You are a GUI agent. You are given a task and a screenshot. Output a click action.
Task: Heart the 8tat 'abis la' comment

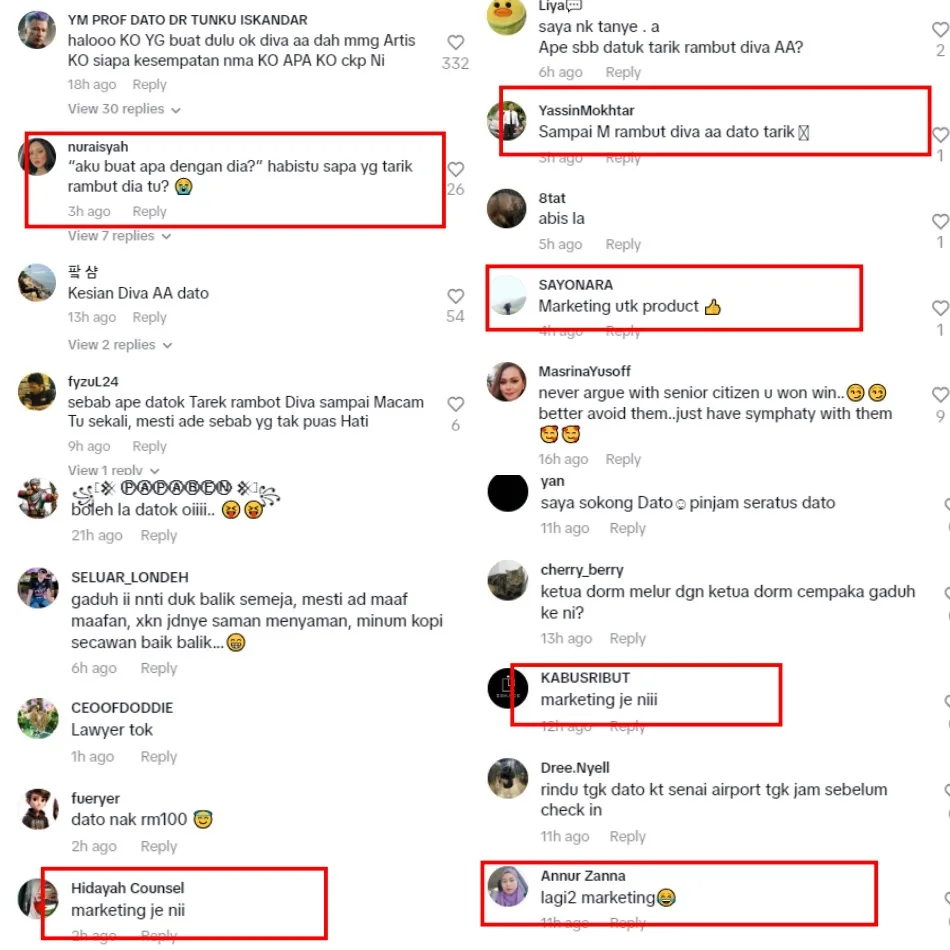click(940, 222)
